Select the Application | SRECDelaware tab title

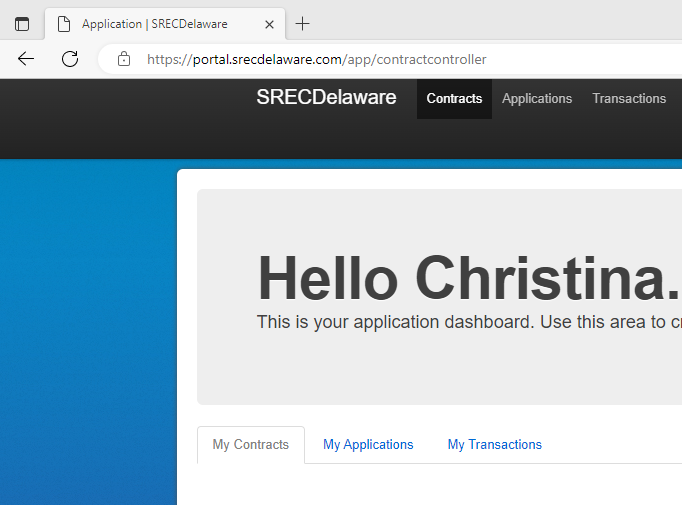[x=154, y=24]
